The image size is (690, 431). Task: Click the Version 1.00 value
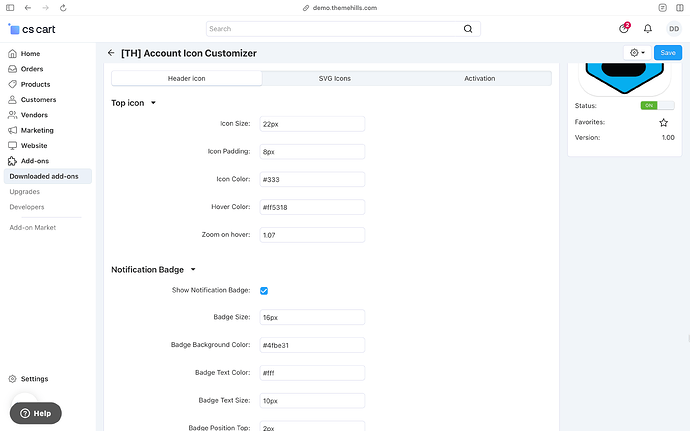668,138
